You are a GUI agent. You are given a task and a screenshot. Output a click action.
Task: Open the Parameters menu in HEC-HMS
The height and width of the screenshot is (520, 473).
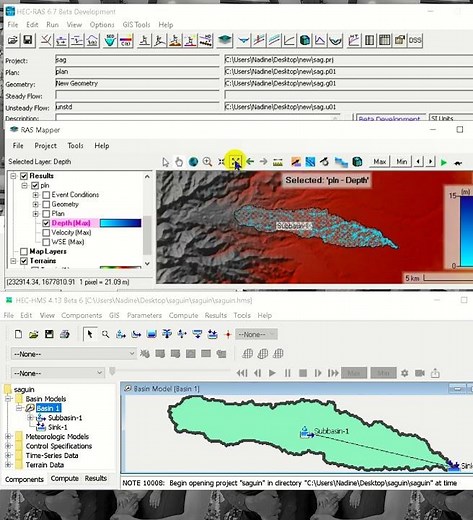(x=144, y=315)
